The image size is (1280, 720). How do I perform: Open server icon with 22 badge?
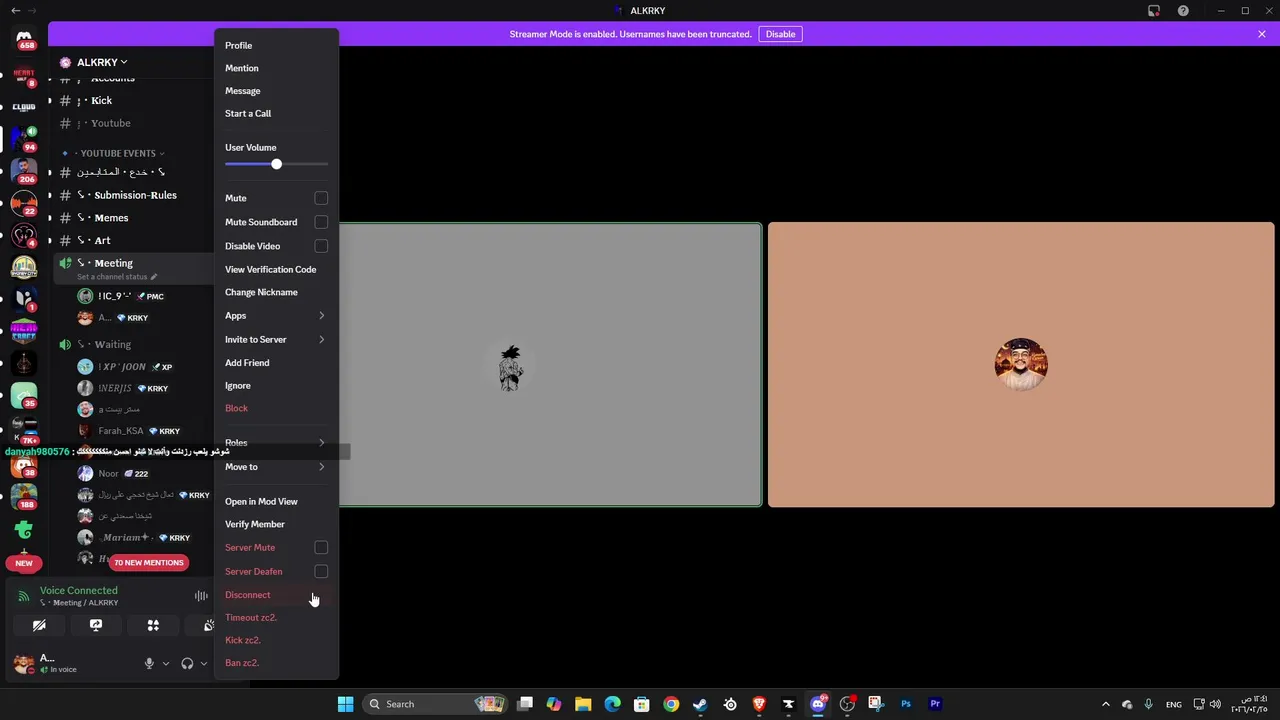pos(24,202)
